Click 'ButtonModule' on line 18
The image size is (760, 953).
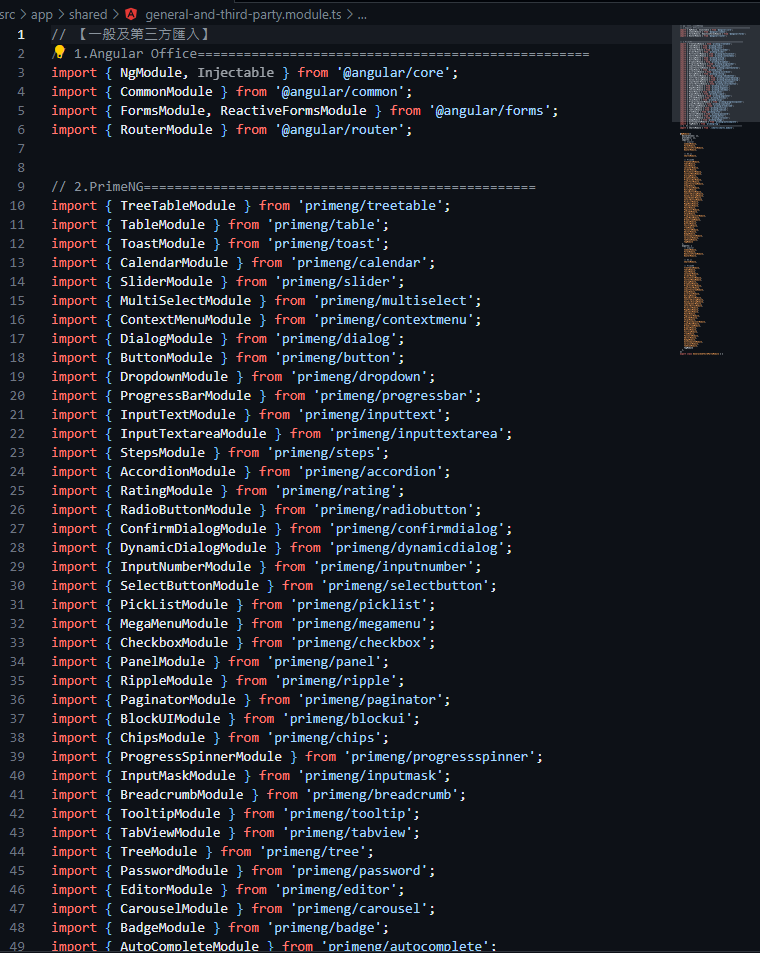[x=166, y=357]
